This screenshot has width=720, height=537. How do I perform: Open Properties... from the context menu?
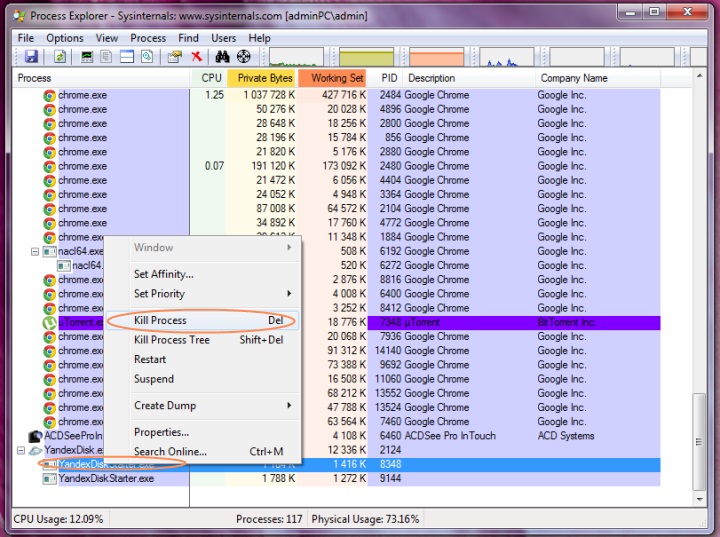coord(203,432)
